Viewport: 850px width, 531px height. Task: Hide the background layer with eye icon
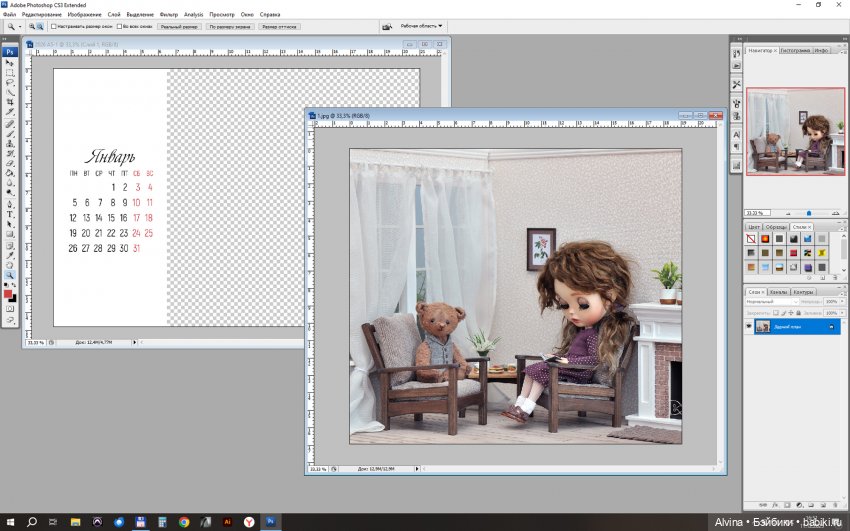(x=750, y=327)
